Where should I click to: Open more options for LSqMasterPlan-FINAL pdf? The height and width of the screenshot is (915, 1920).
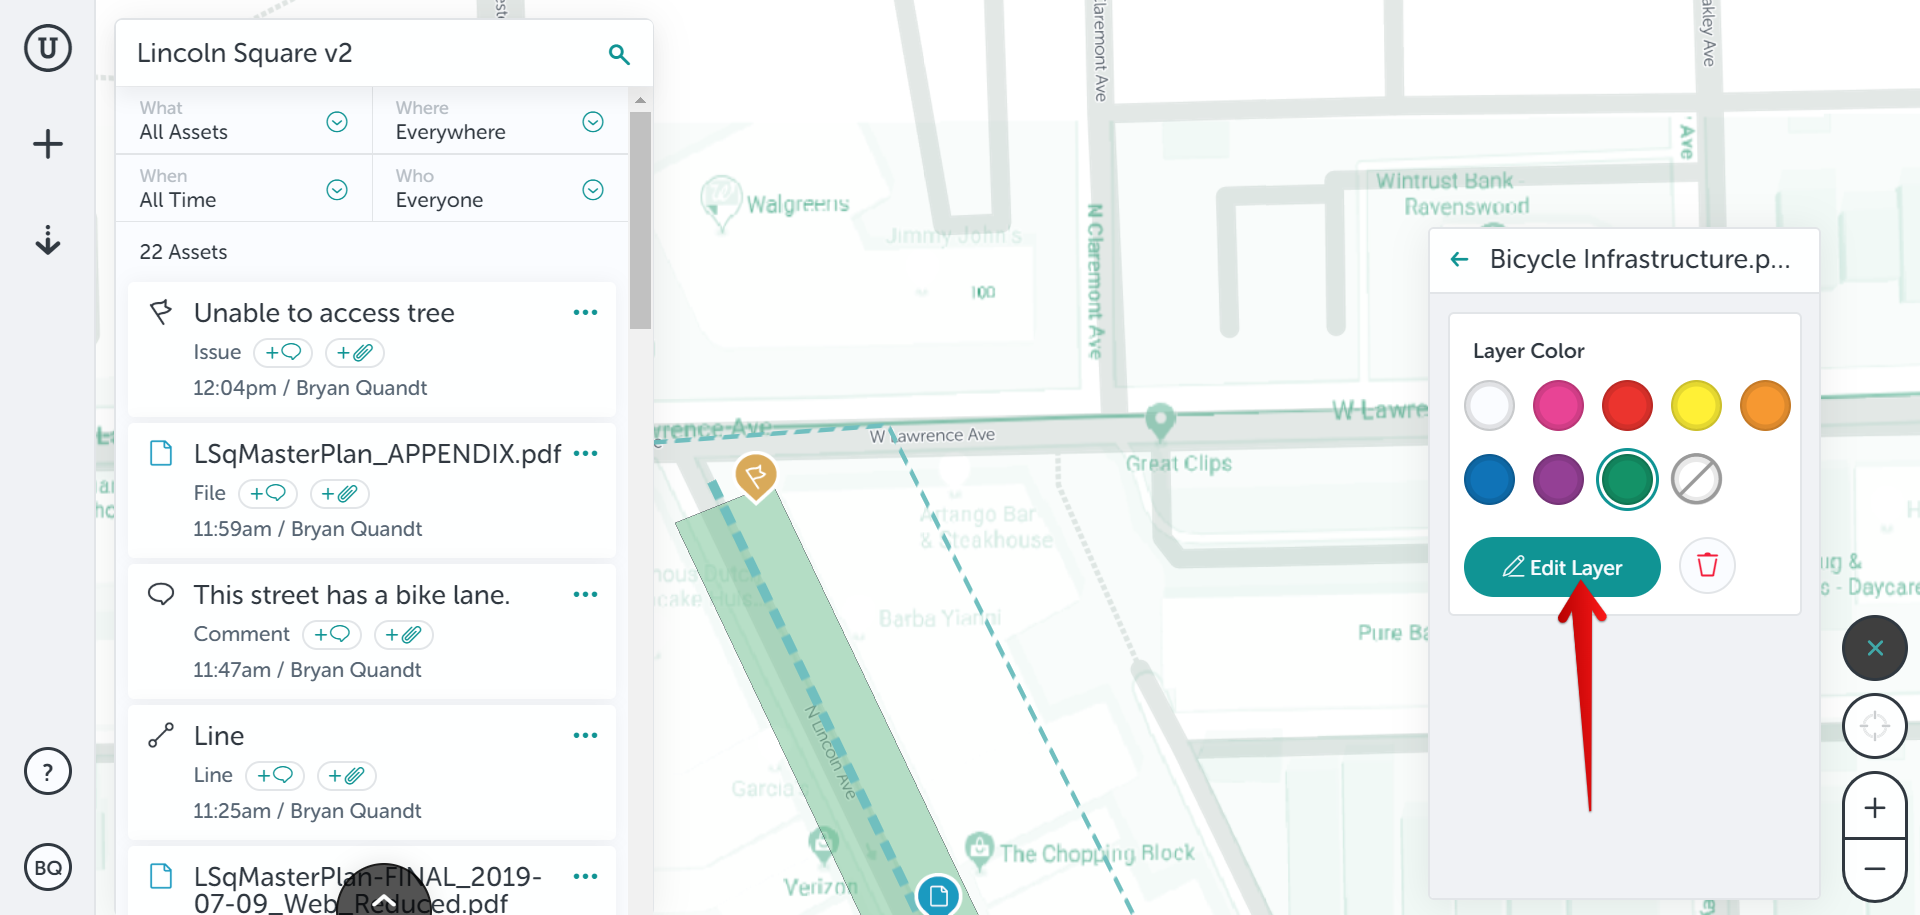click(x=586, y=877)
